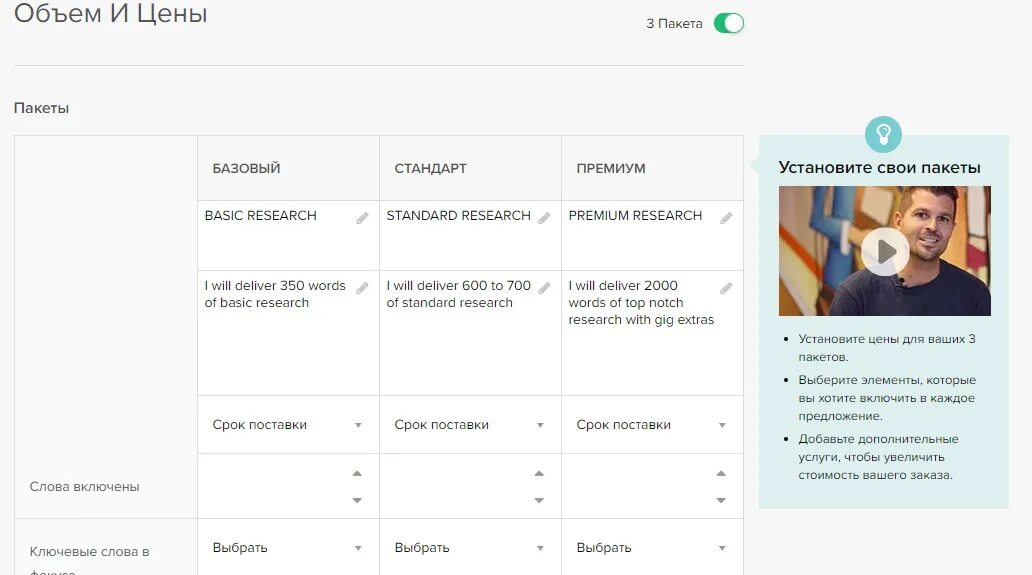Edit the BASIC RESEARCH title pencil icon
Image resolution: width=1032 pixels, height=575 pixels.
(362, 218)
